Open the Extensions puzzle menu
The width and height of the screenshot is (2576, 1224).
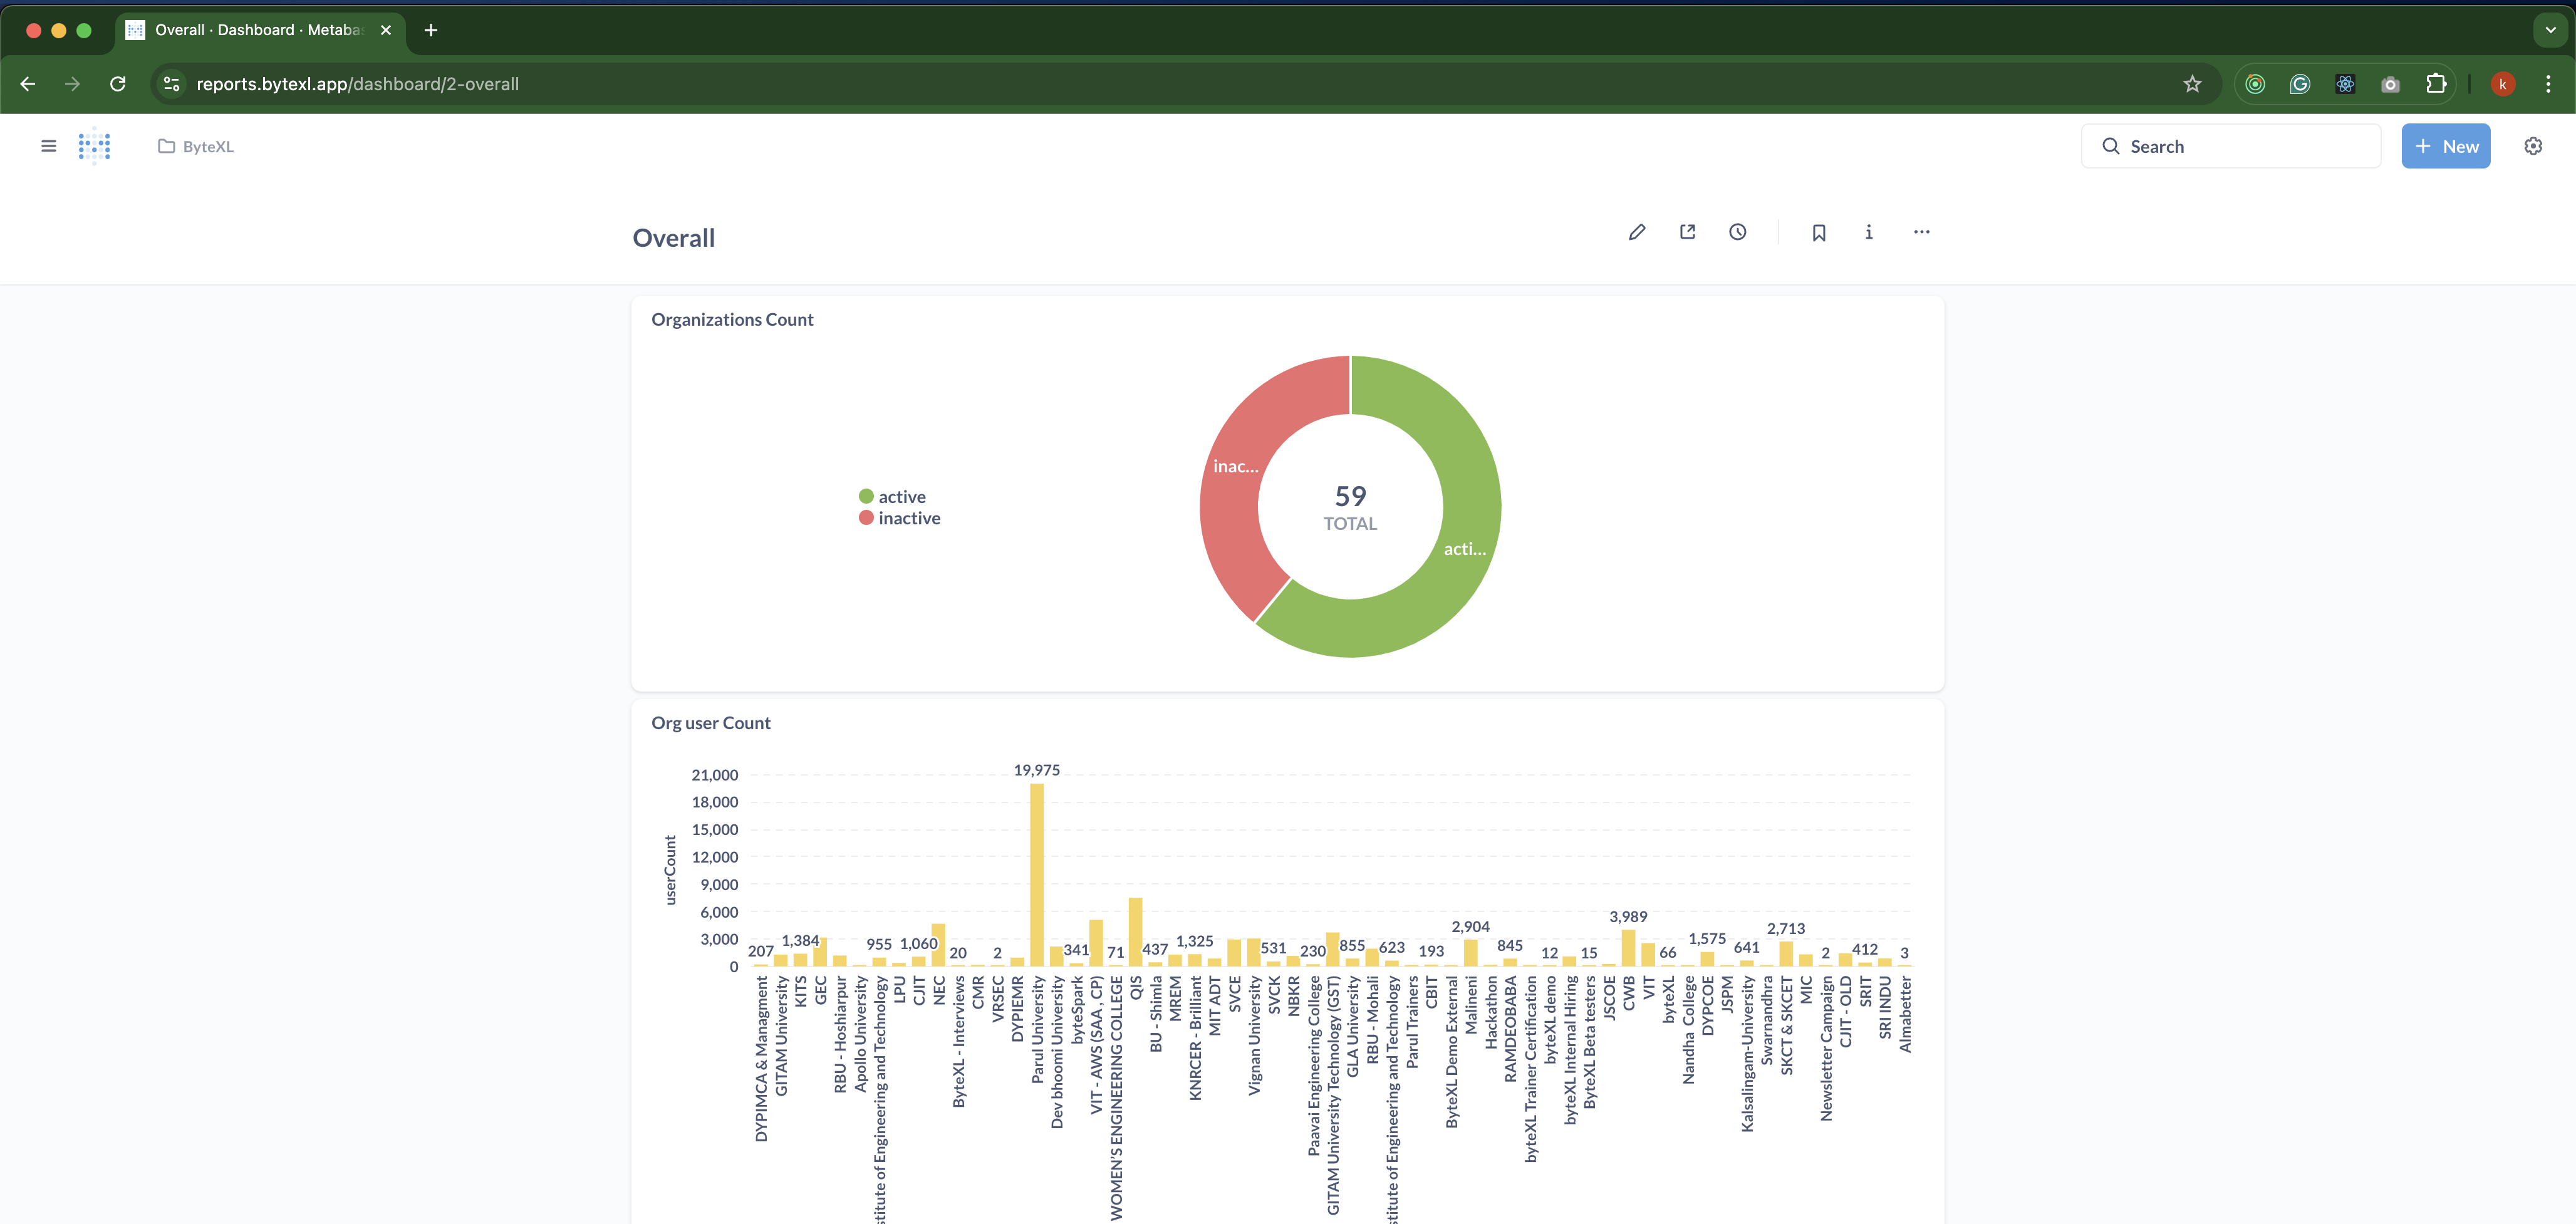[x=2436, y=84]
